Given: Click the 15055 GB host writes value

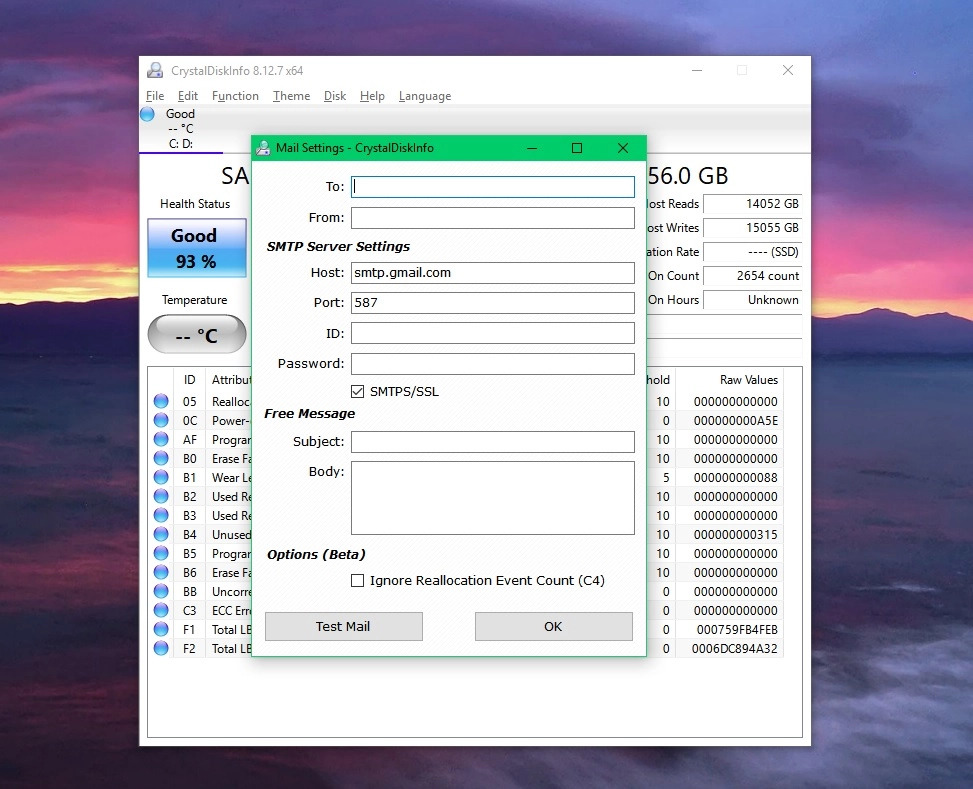Looking at the screenshot, I should [x=753, y=228].
